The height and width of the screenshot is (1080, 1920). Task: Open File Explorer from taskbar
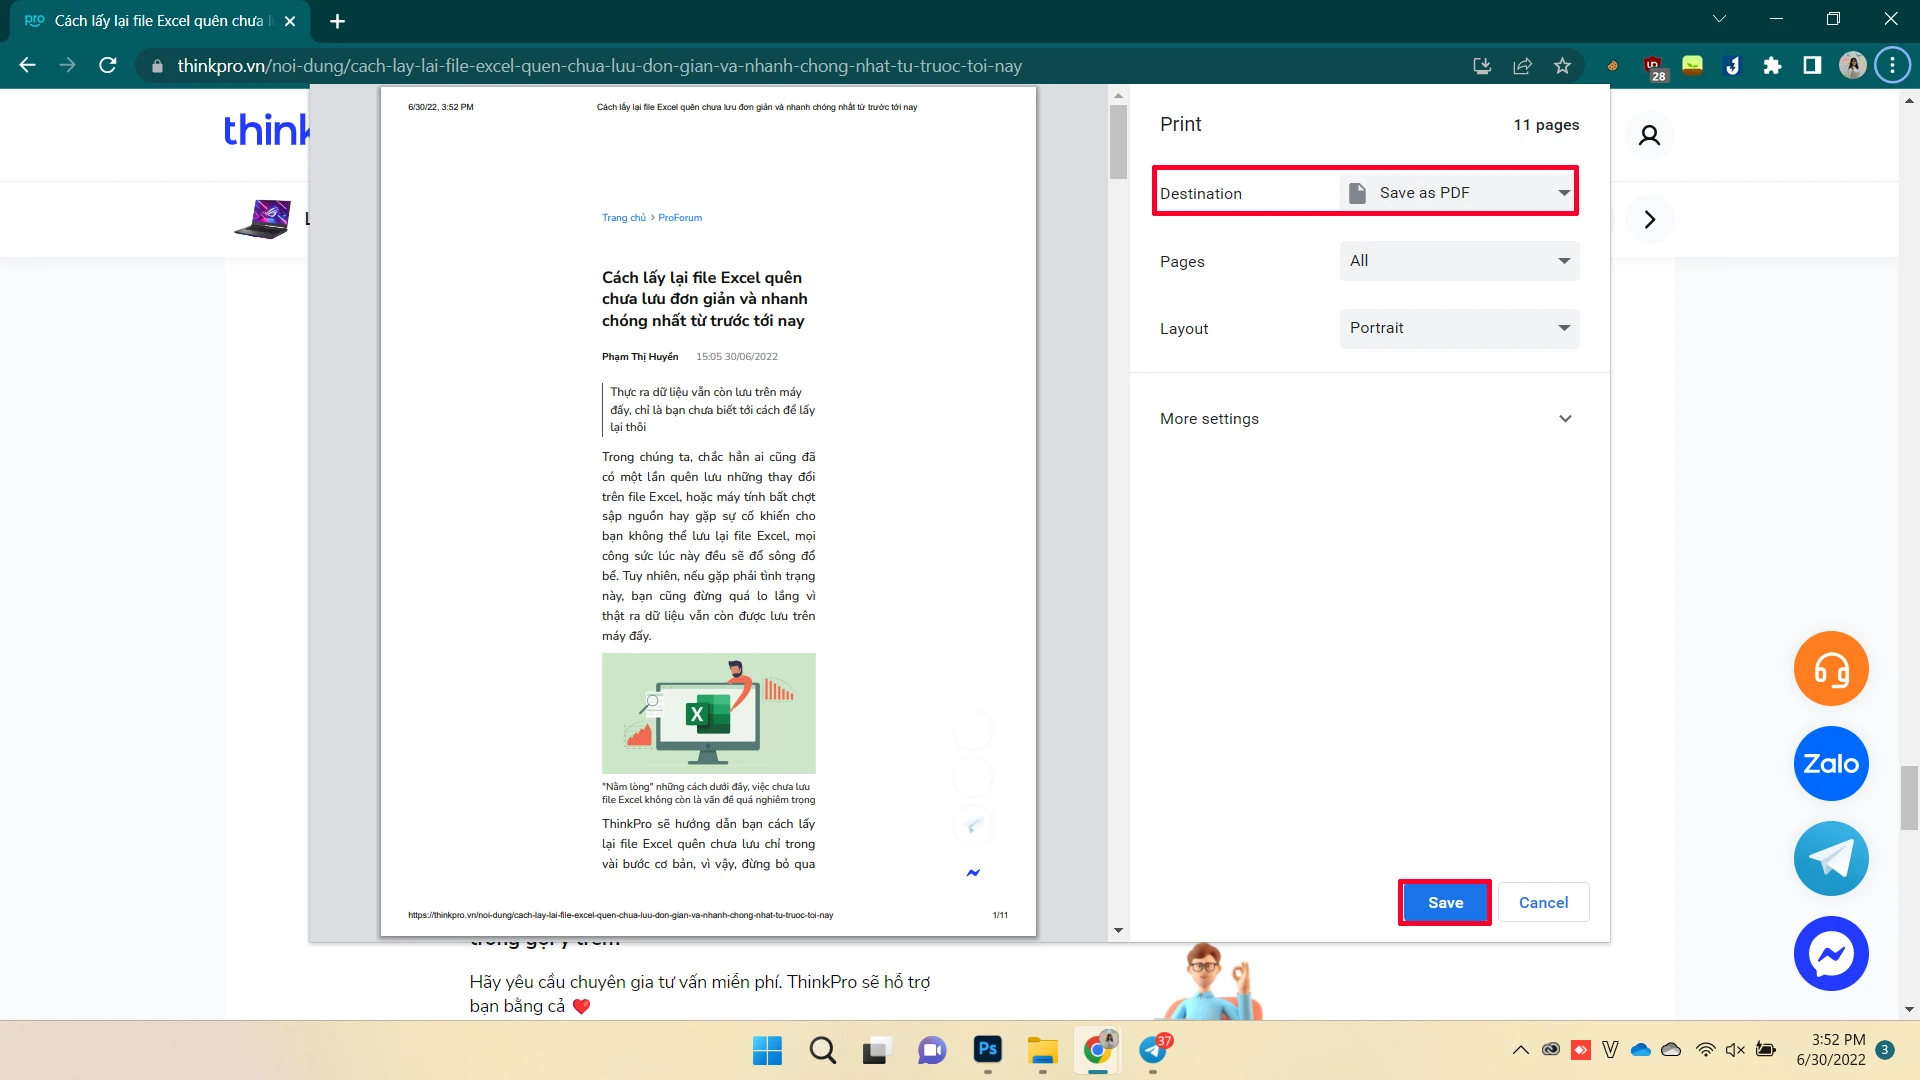click(x=1042, y=1050)
